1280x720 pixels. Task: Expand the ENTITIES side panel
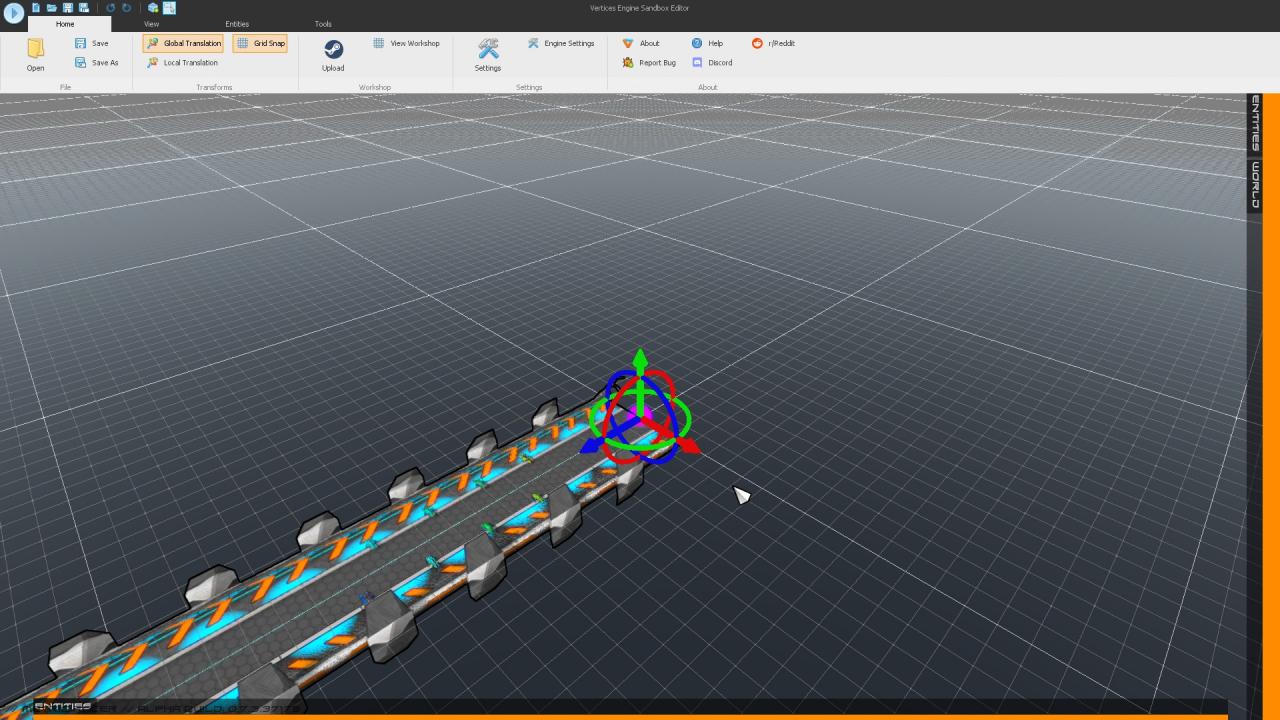(1255, 123)
